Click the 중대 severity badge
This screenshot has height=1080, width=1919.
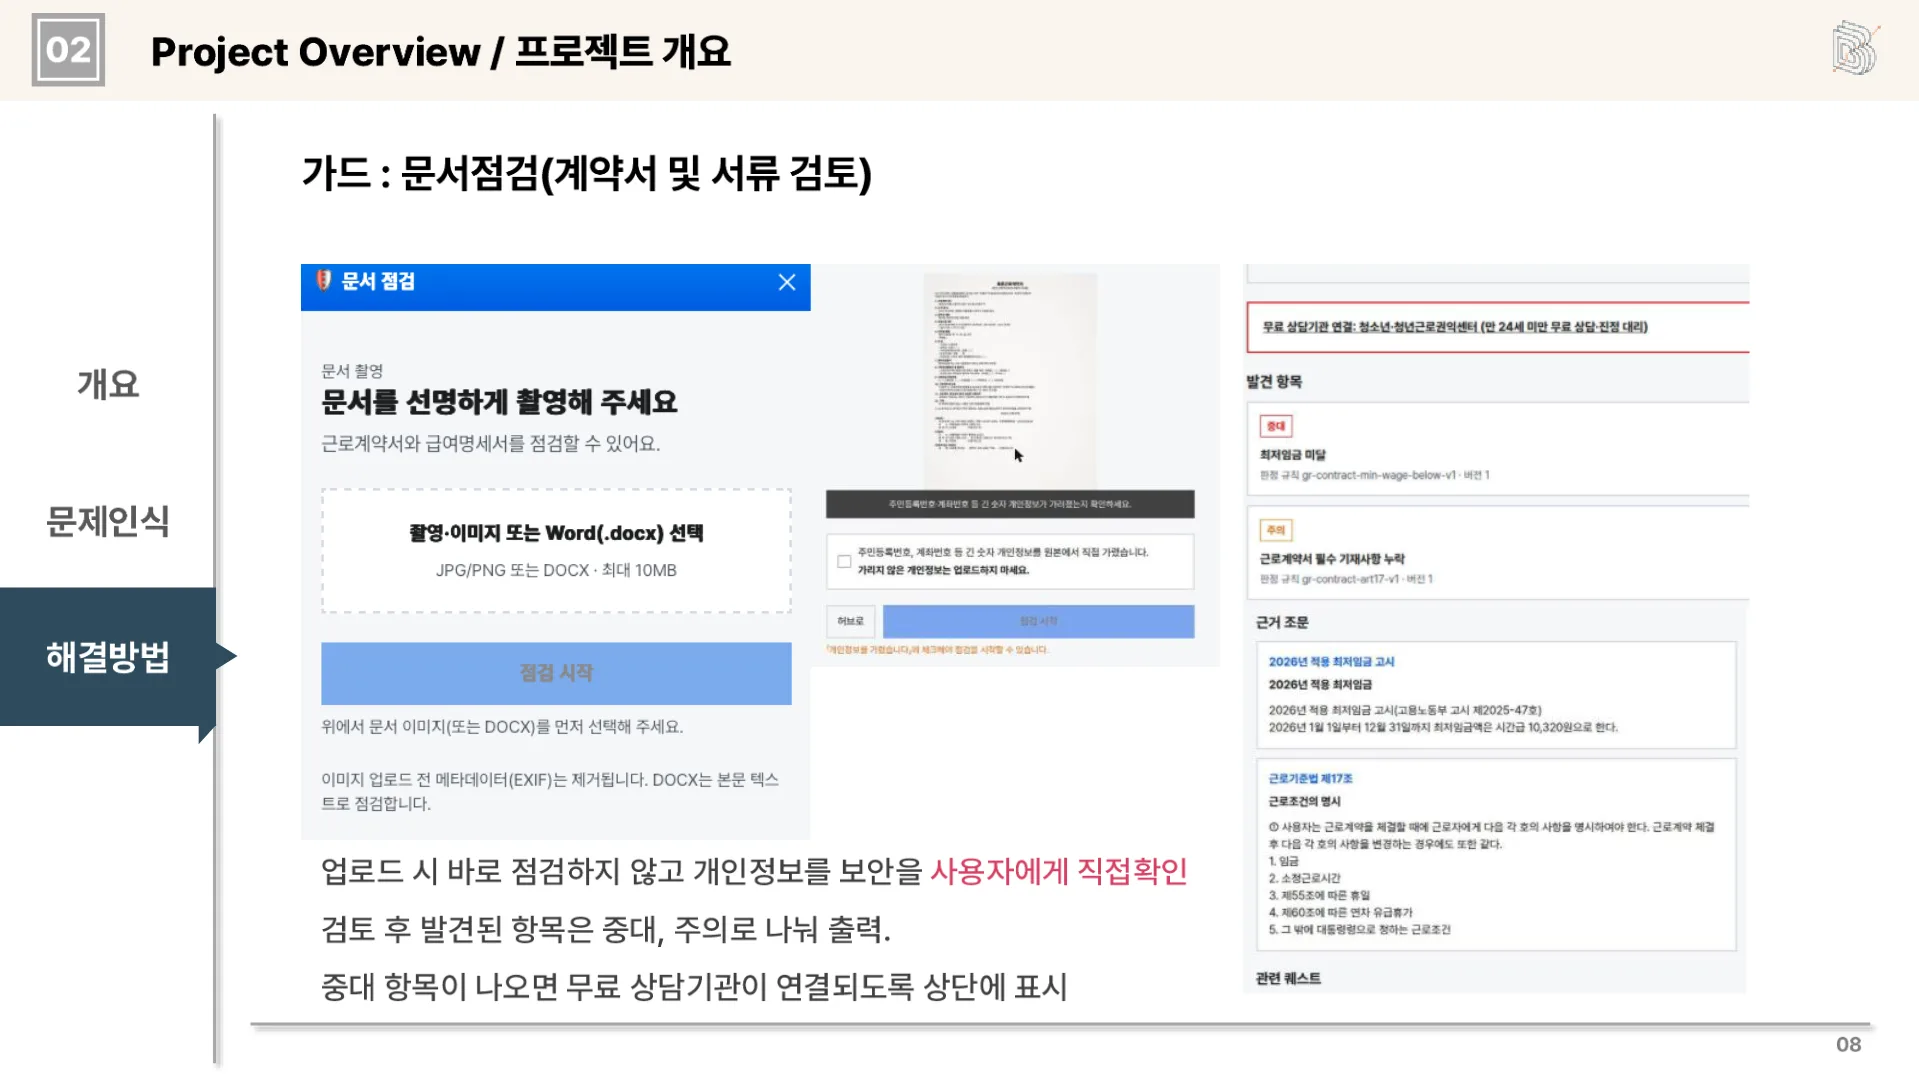[x=1276, y=426]
